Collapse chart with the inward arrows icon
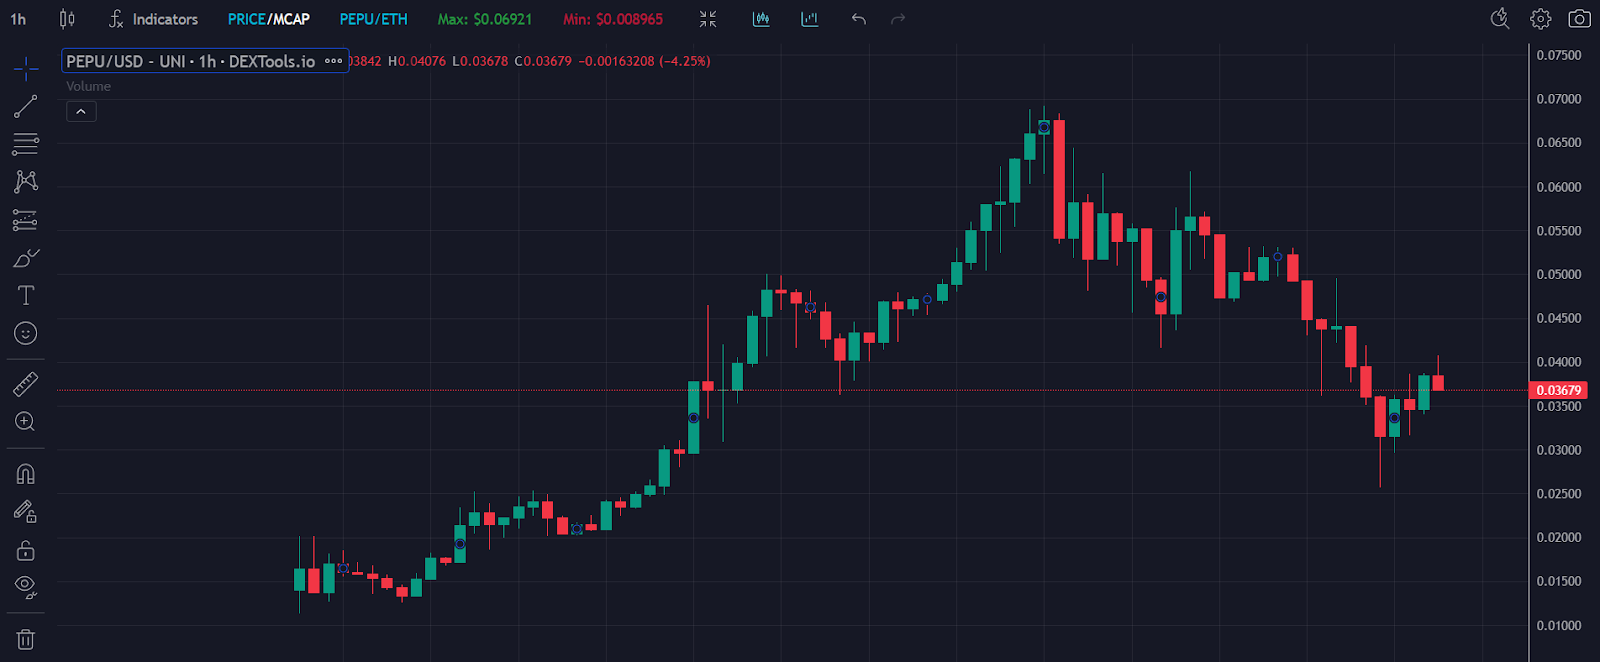1600x662 pixels. (708, 19)
